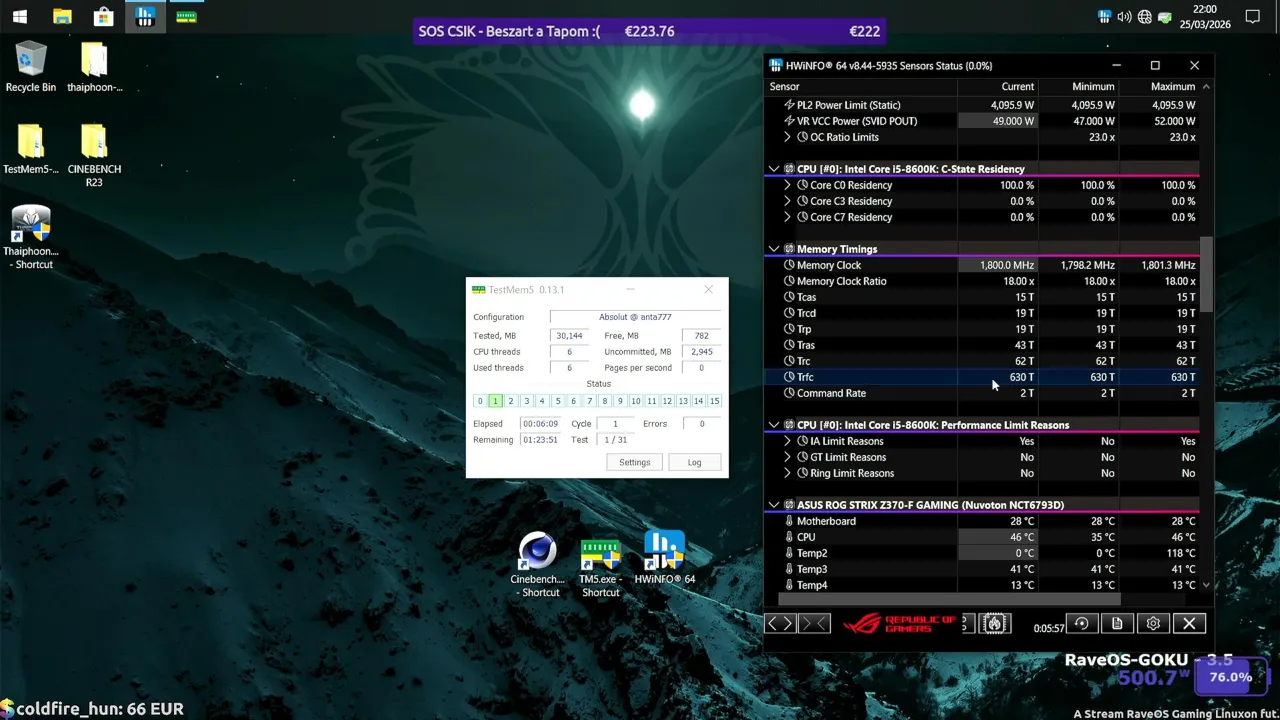
Task: Click the Settings button in TestMem5
Action: click(x=634, y=462)
